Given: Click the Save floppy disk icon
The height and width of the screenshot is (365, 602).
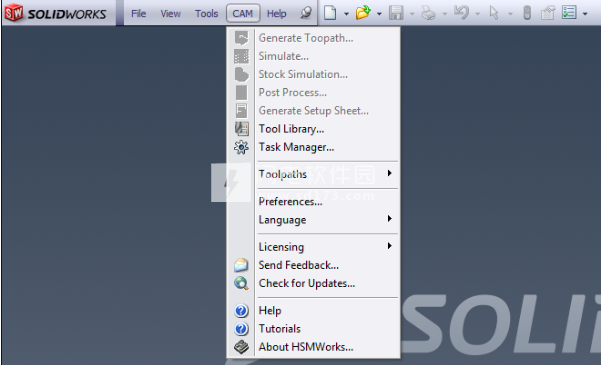Looking at the screenshot, I should 396,13.
